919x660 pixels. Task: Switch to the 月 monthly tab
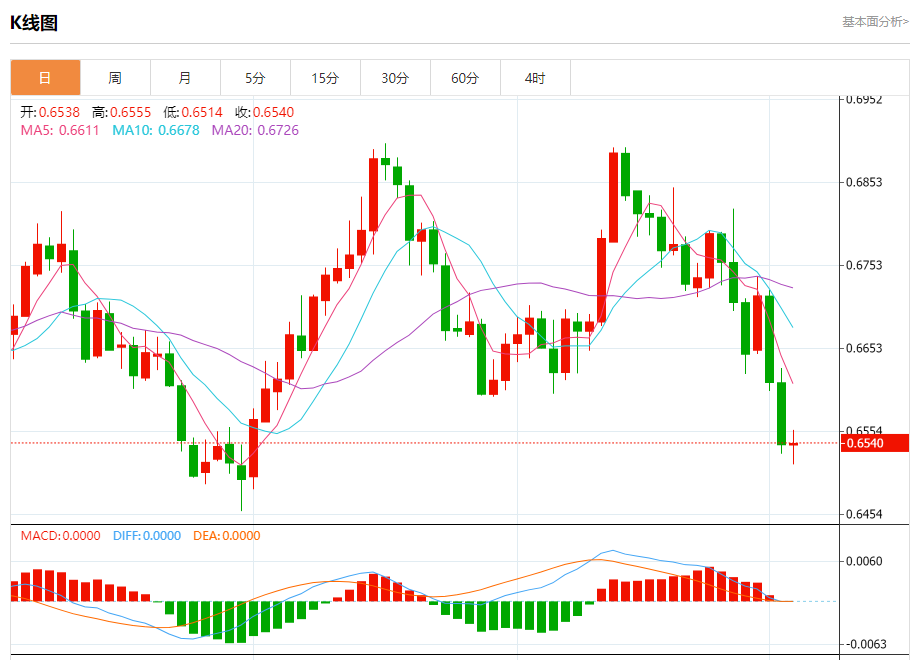coord(185,77)
